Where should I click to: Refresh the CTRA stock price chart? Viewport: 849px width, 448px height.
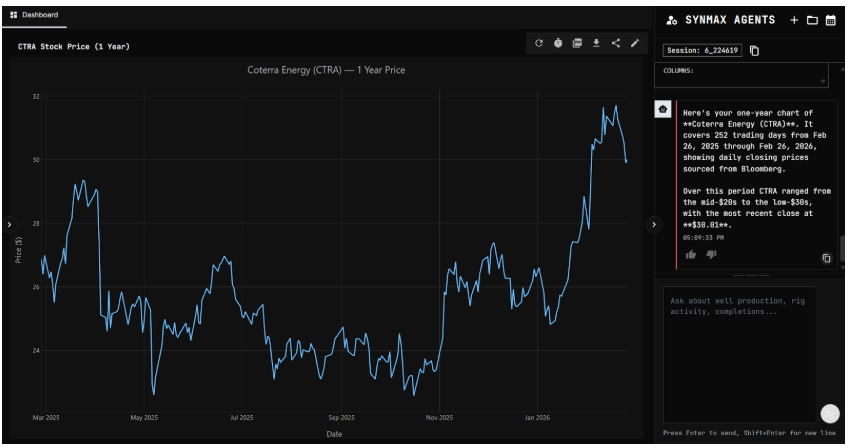539,43
